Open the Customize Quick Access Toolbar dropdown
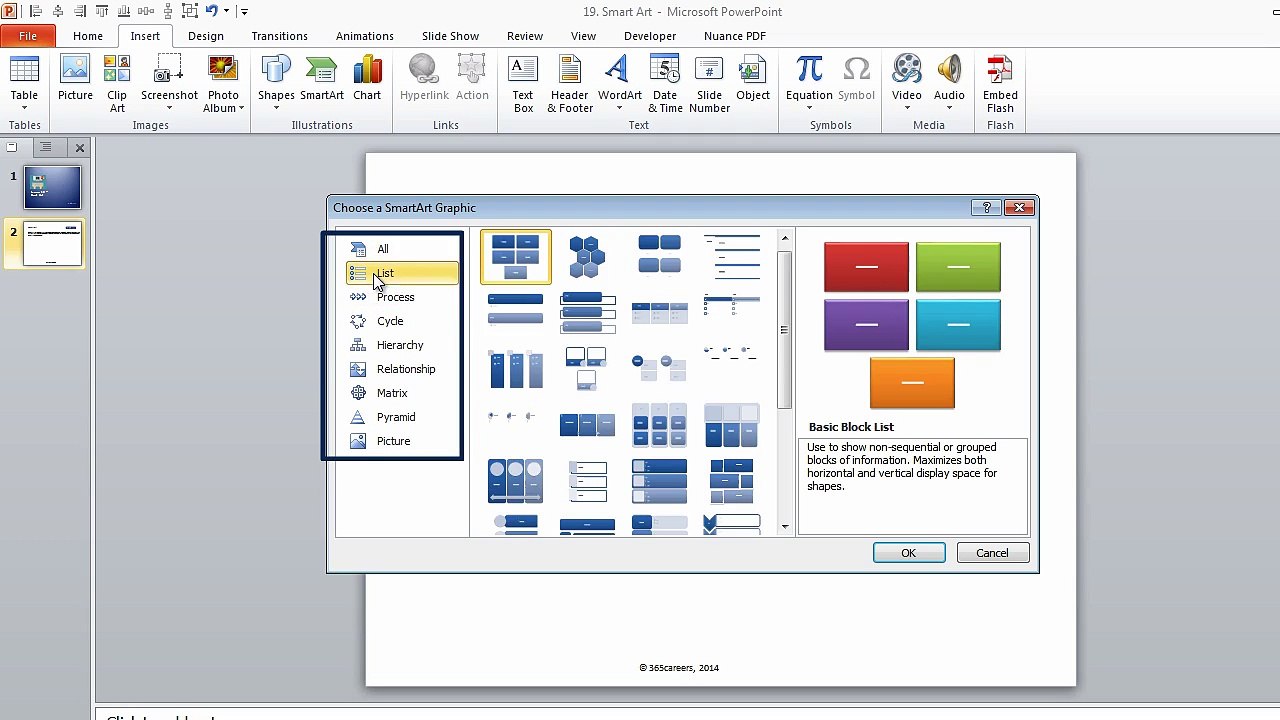 [244, 11]
